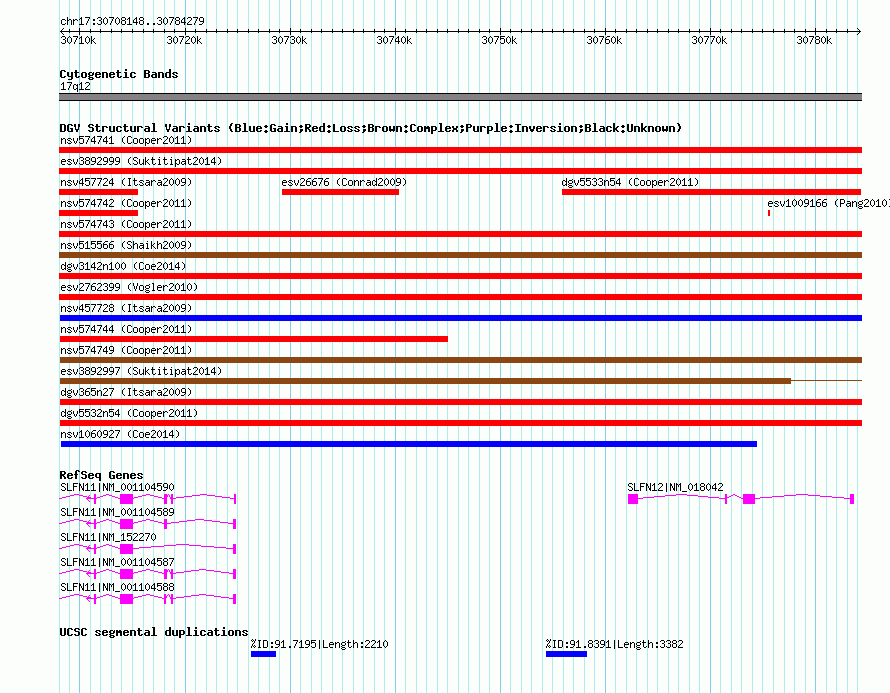
Task: Click the dgv3142n100 (Coe2014) label
Action: (x=123, y=266)
